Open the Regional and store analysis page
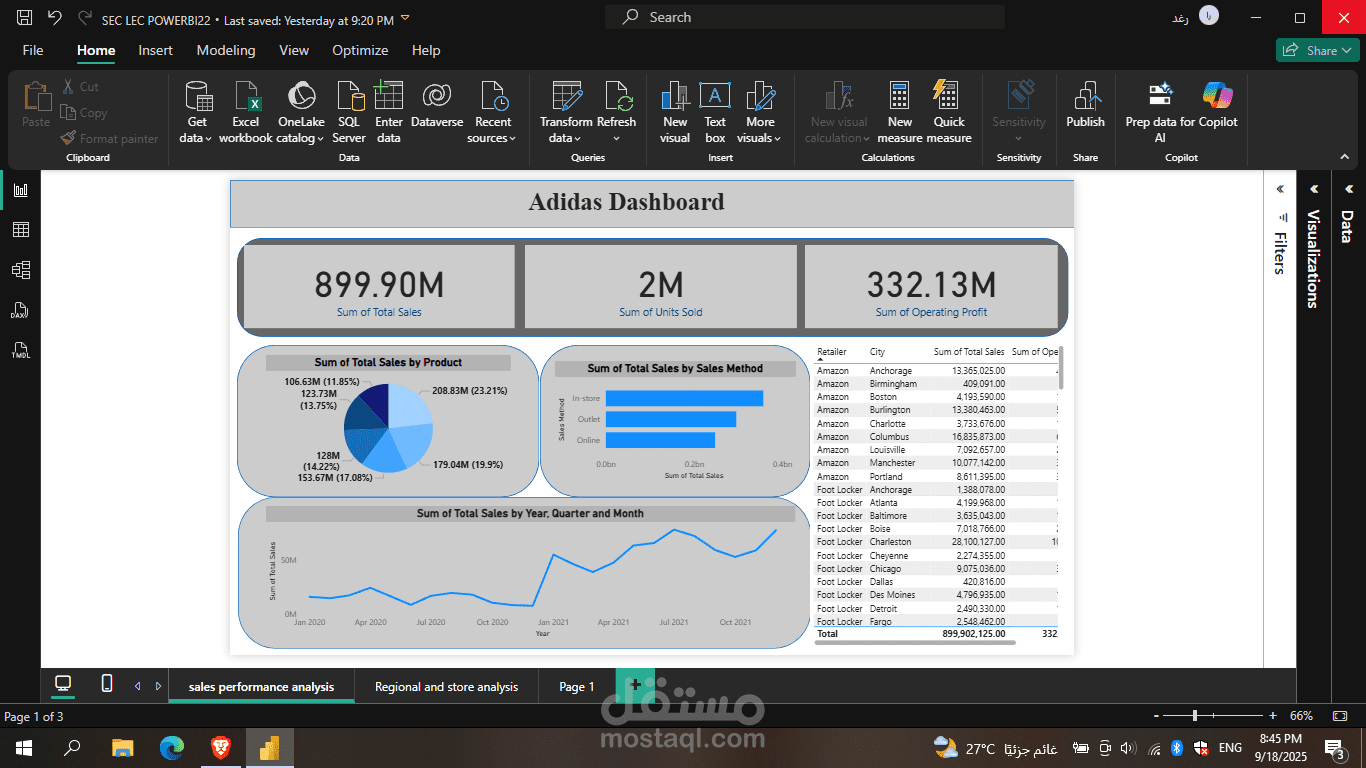 (x=446, y=686)
